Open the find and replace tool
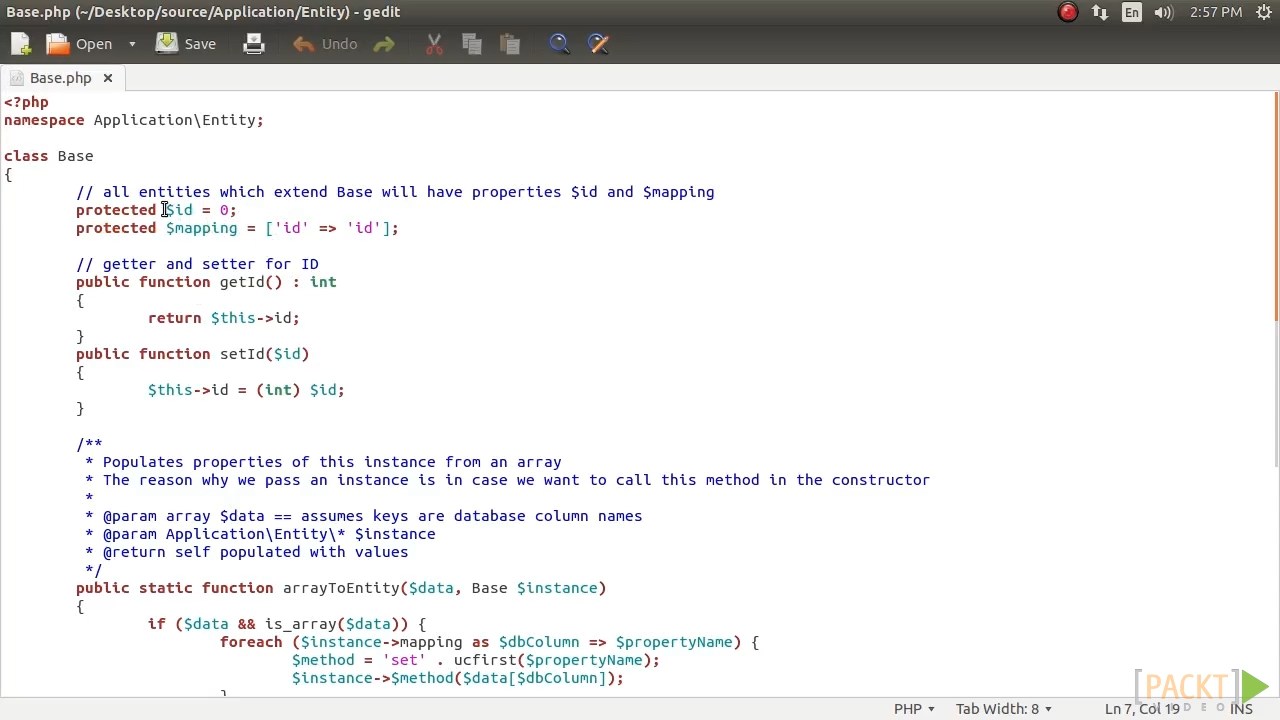The width and height of the screenshot is (1280, 720). pyautogui.click(x=598, y=44)
